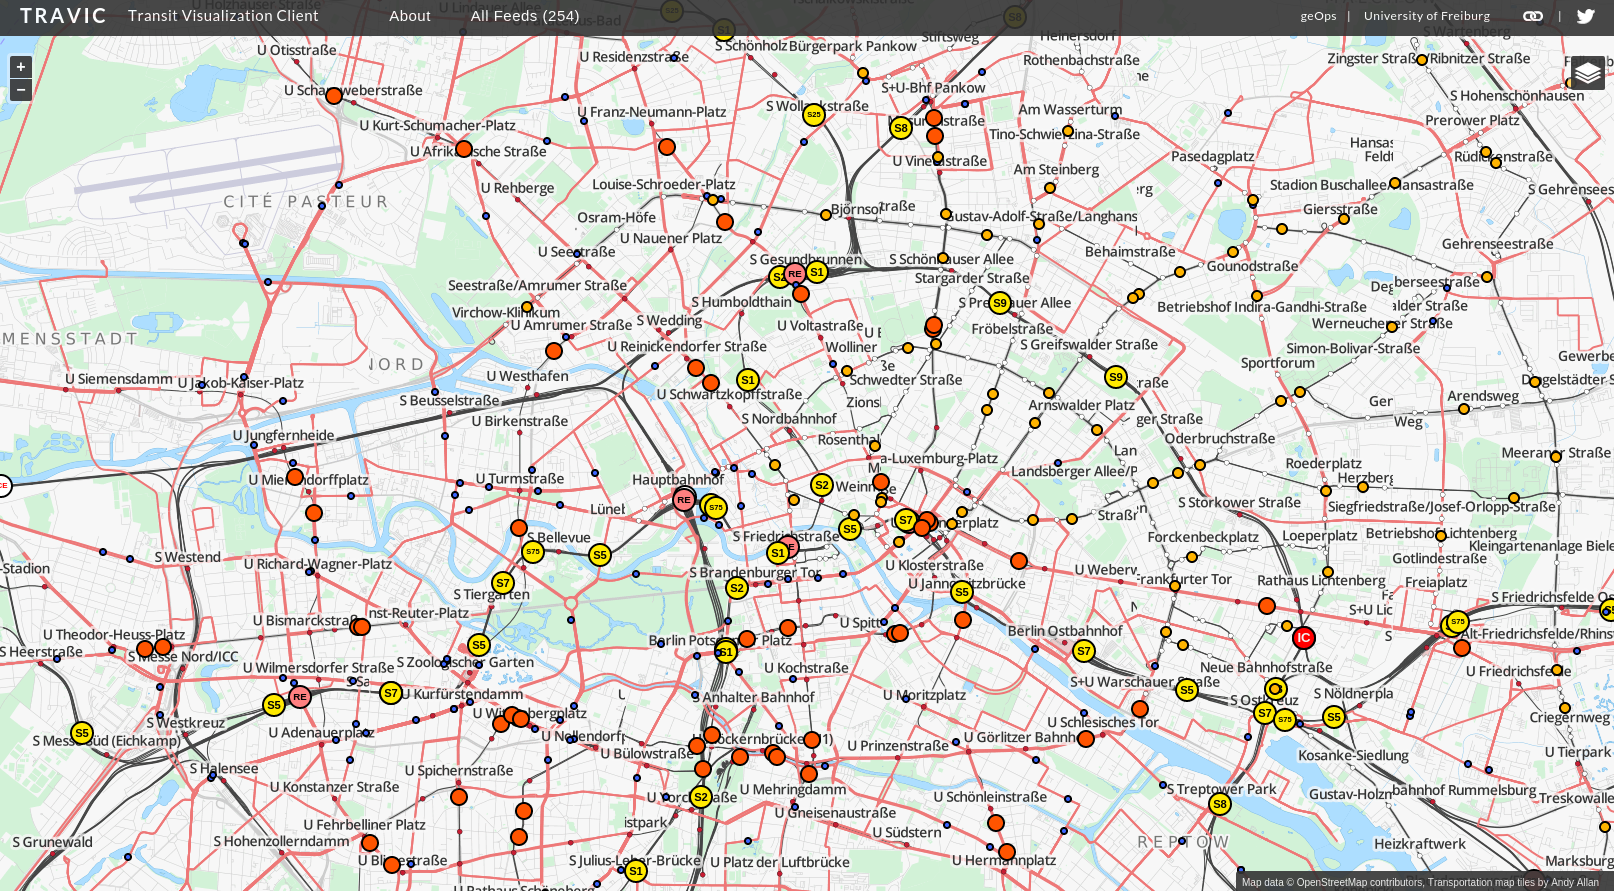
Task: Select the orange vehicle near Rathaus Lichtenberg
Action: click(x=1267, y=606)
